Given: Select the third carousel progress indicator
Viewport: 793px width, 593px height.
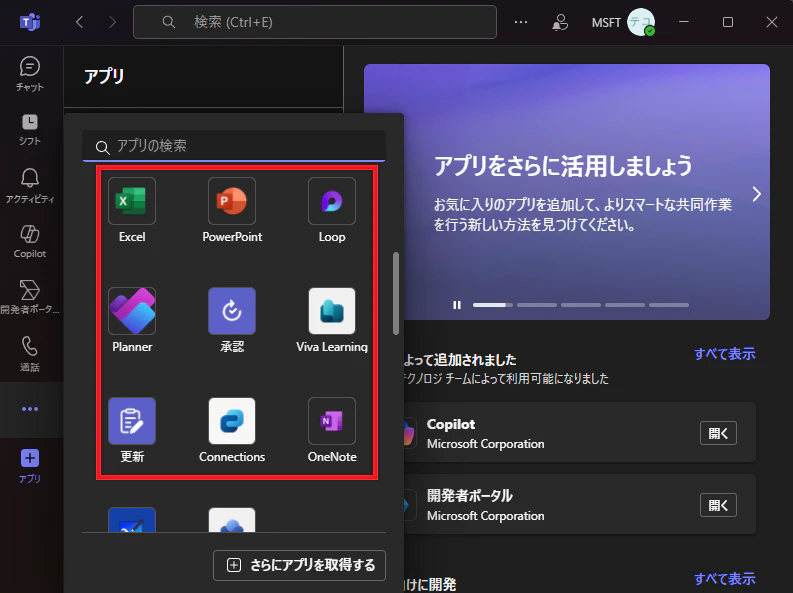Looking at the screenshot, I should [581, 305].
